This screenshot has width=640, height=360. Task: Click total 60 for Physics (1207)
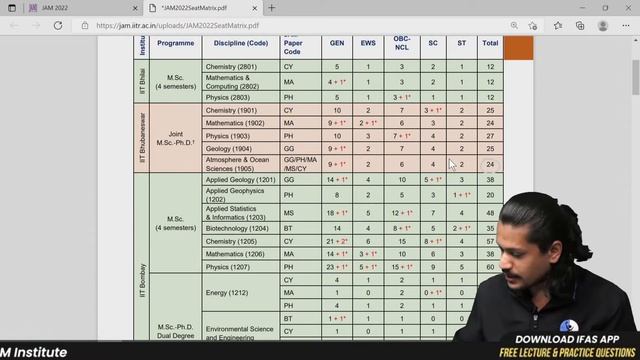click(490, 267)
